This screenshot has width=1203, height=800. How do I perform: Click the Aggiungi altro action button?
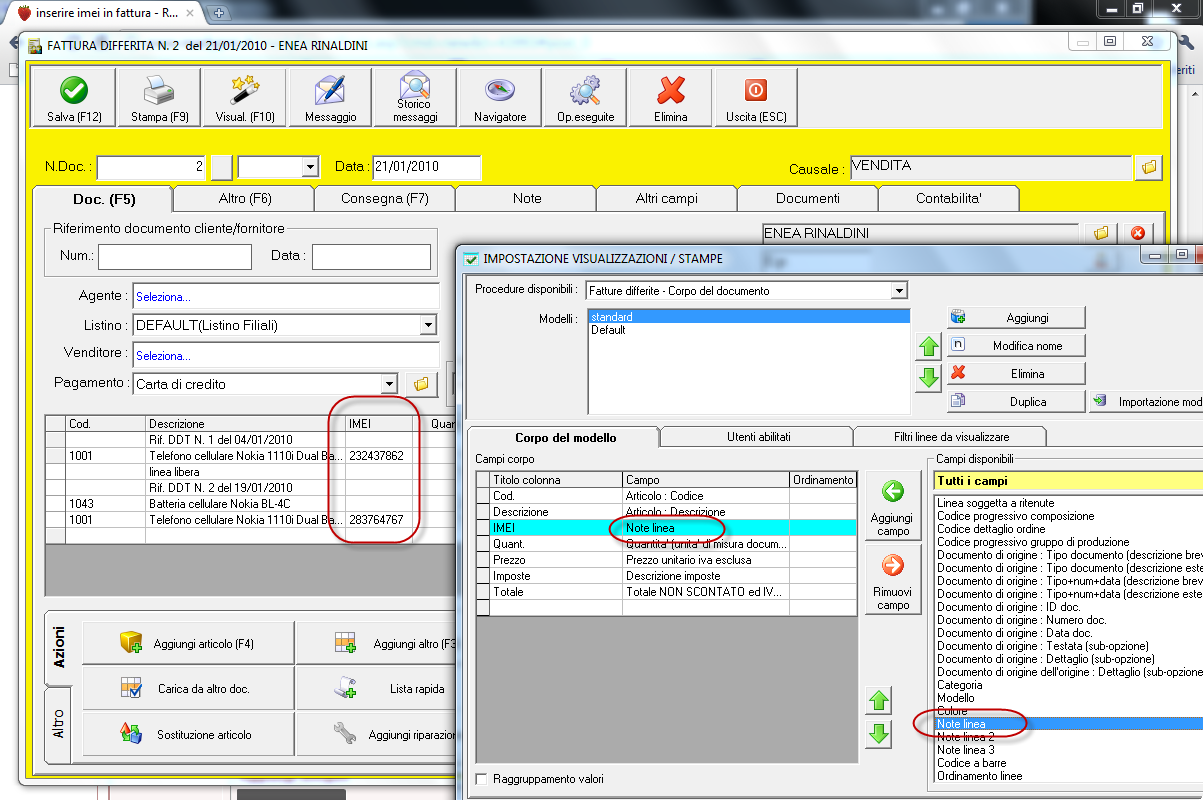(x=378, y=643)
